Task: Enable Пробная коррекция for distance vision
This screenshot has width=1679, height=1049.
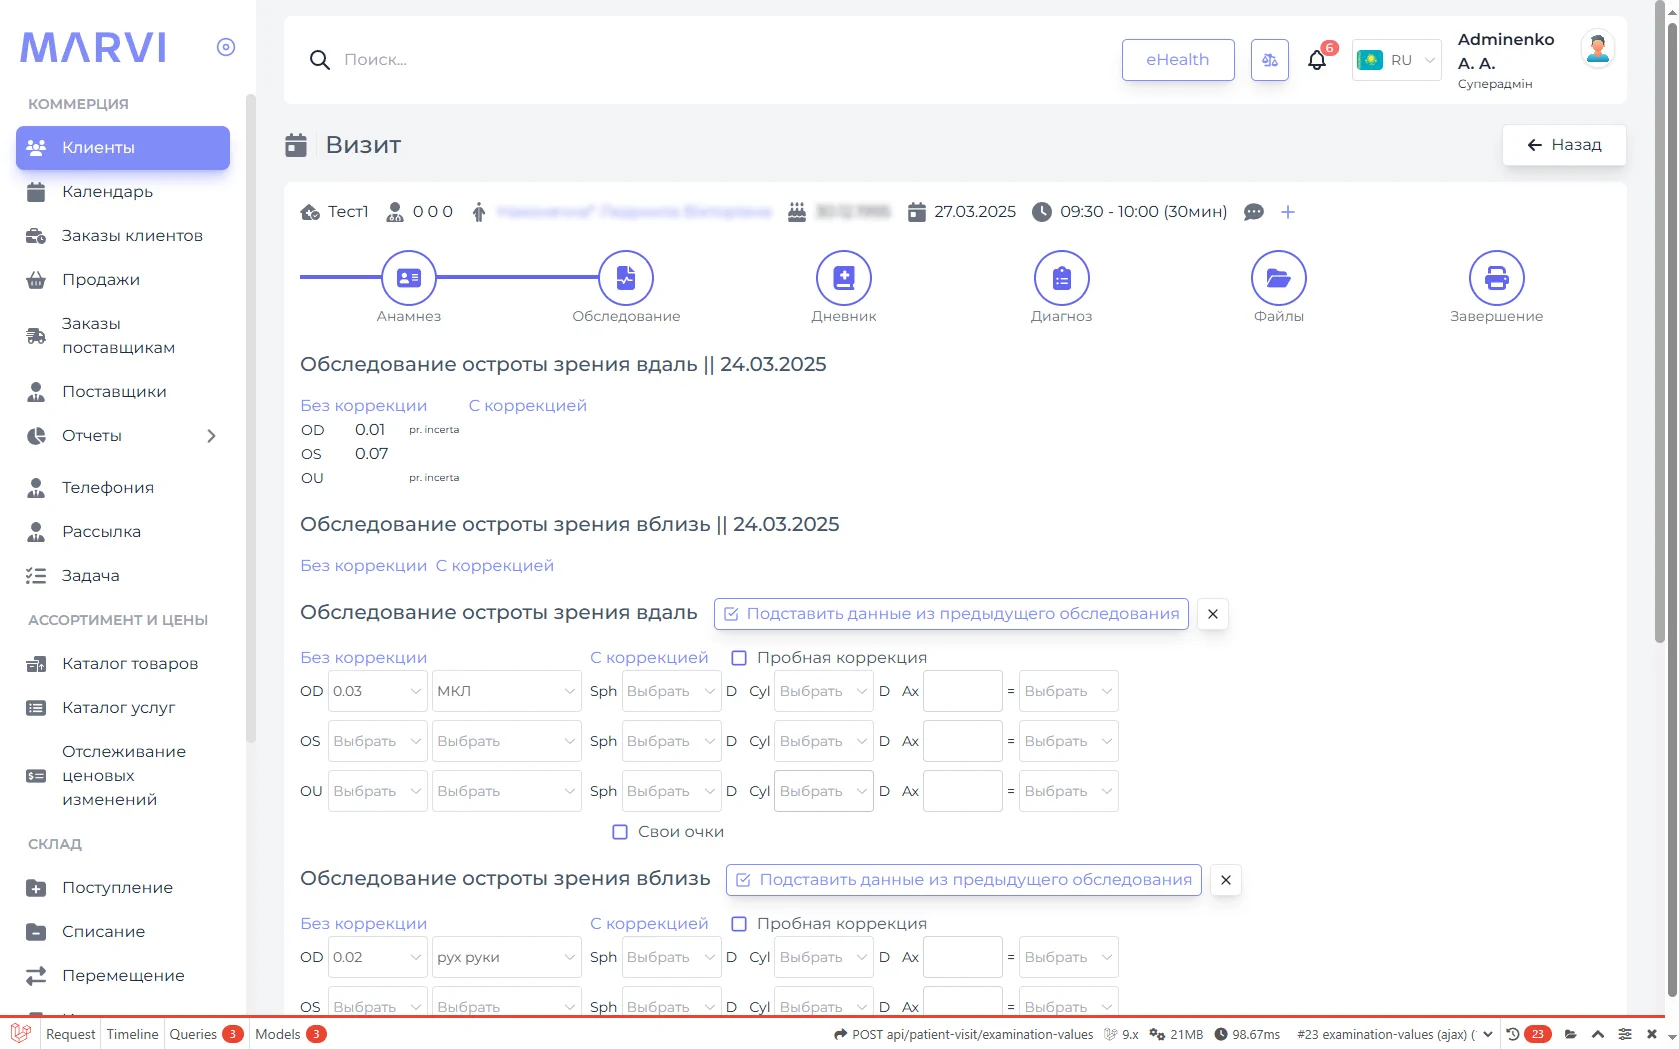Action: [x=740, y=658]
